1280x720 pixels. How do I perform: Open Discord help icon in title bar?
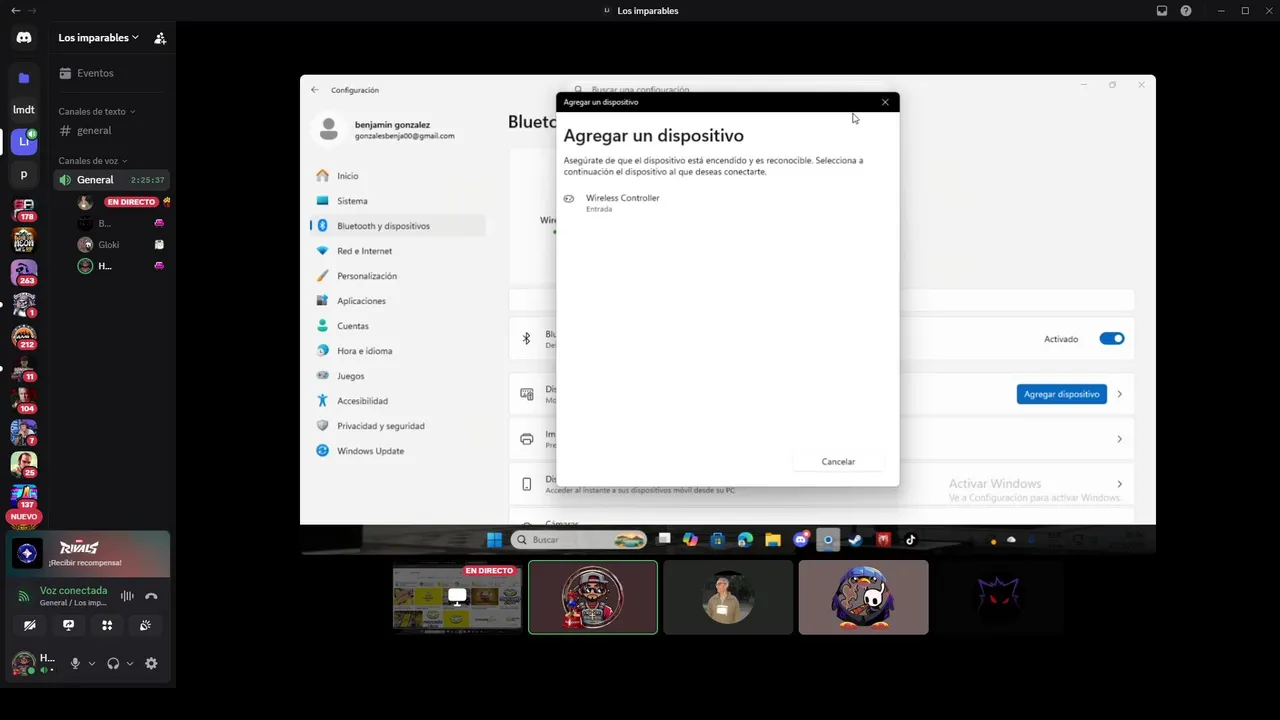click(1186, 11)
